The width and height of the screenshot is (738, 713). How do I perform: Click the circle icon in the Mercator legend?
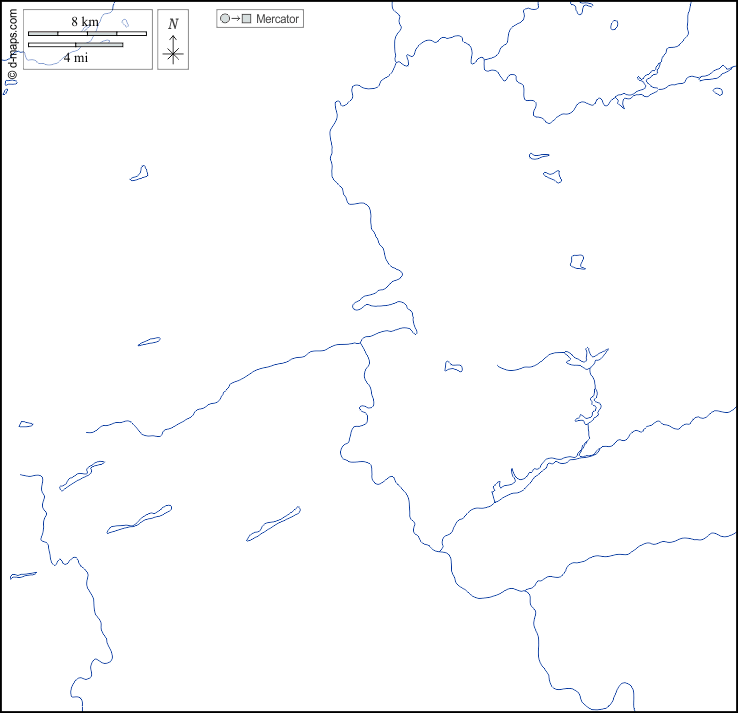225,19
